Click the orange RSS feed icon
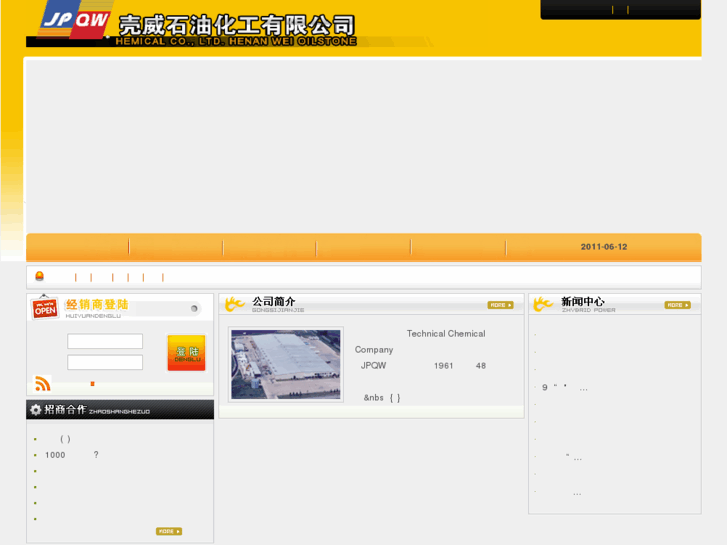727x545 pixels. point(42,384)
